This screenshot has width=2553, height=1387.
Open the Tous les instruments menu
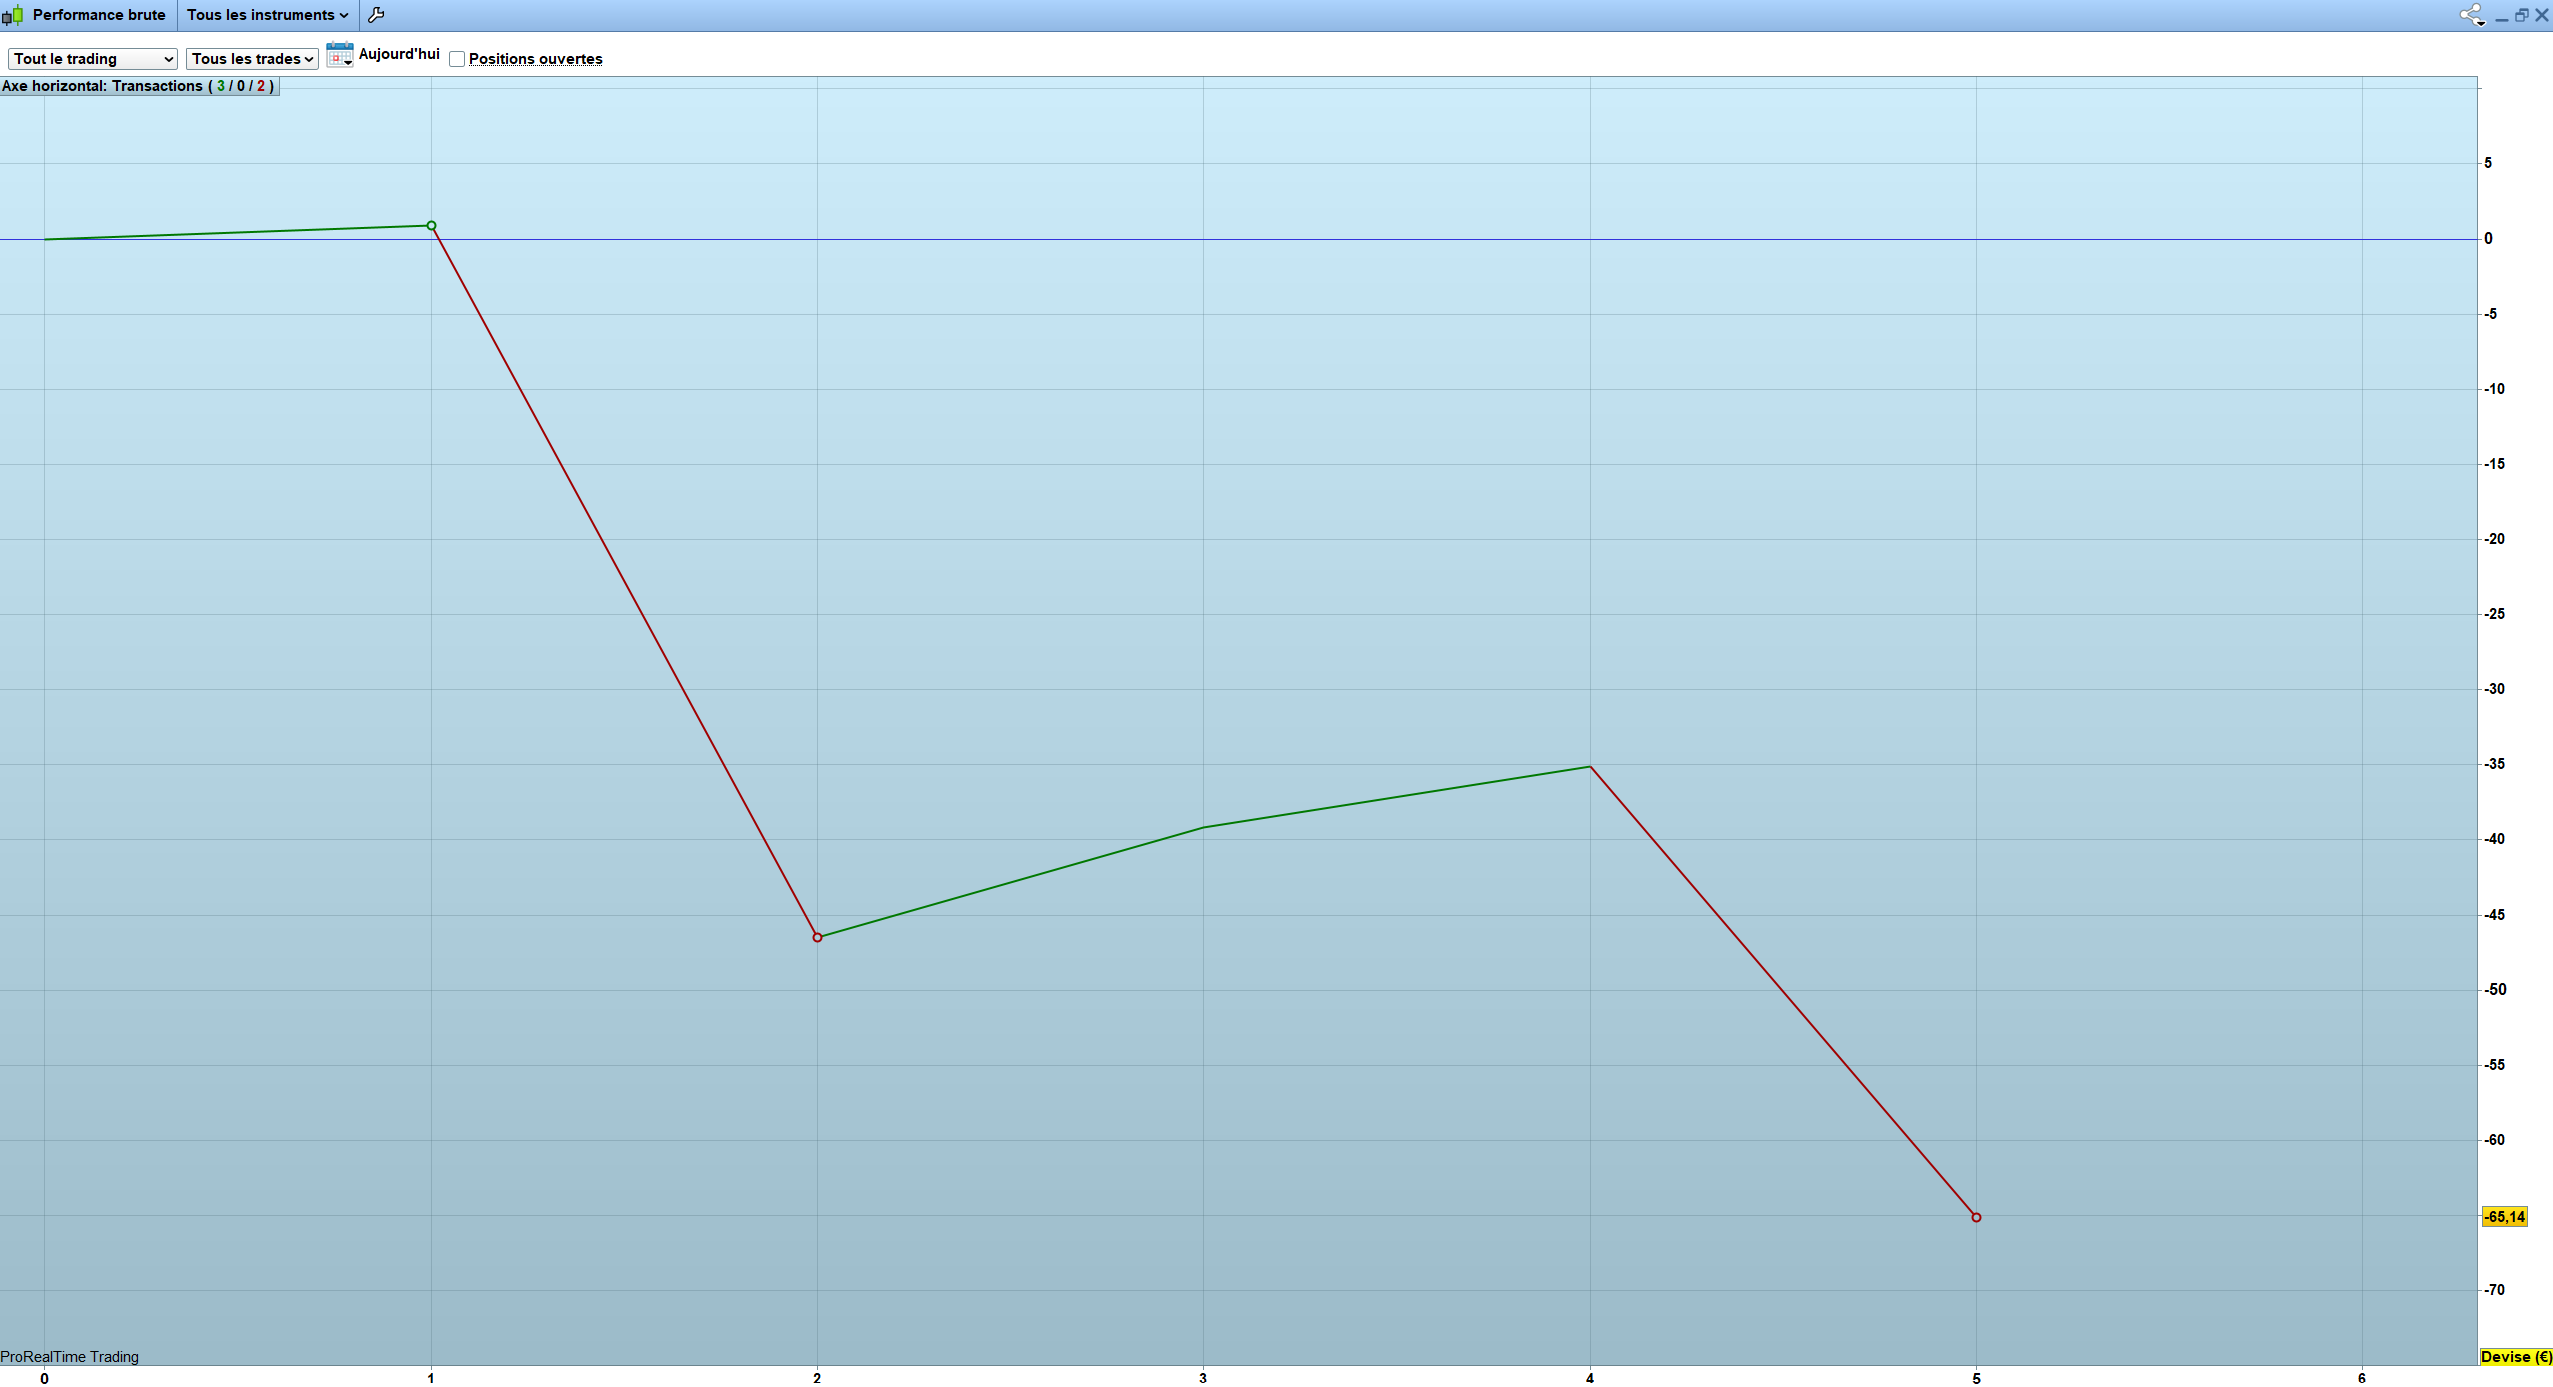[267, 15]
